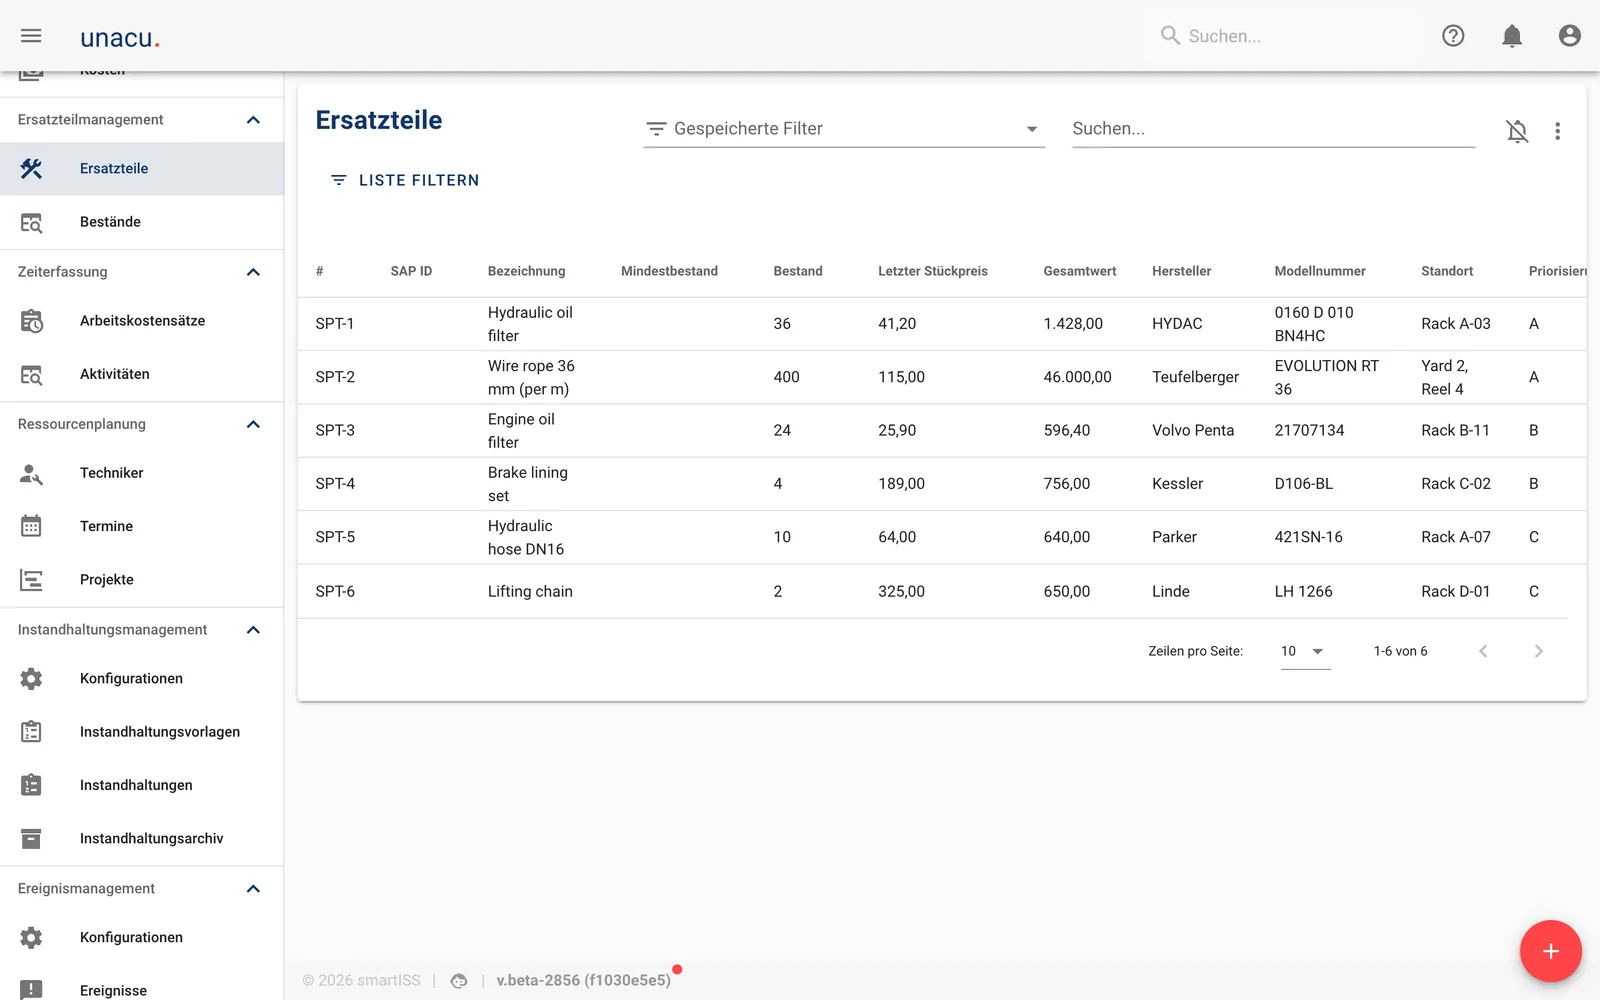
Task: Open the hamburger navigation menu
Action: coord(31,36)
